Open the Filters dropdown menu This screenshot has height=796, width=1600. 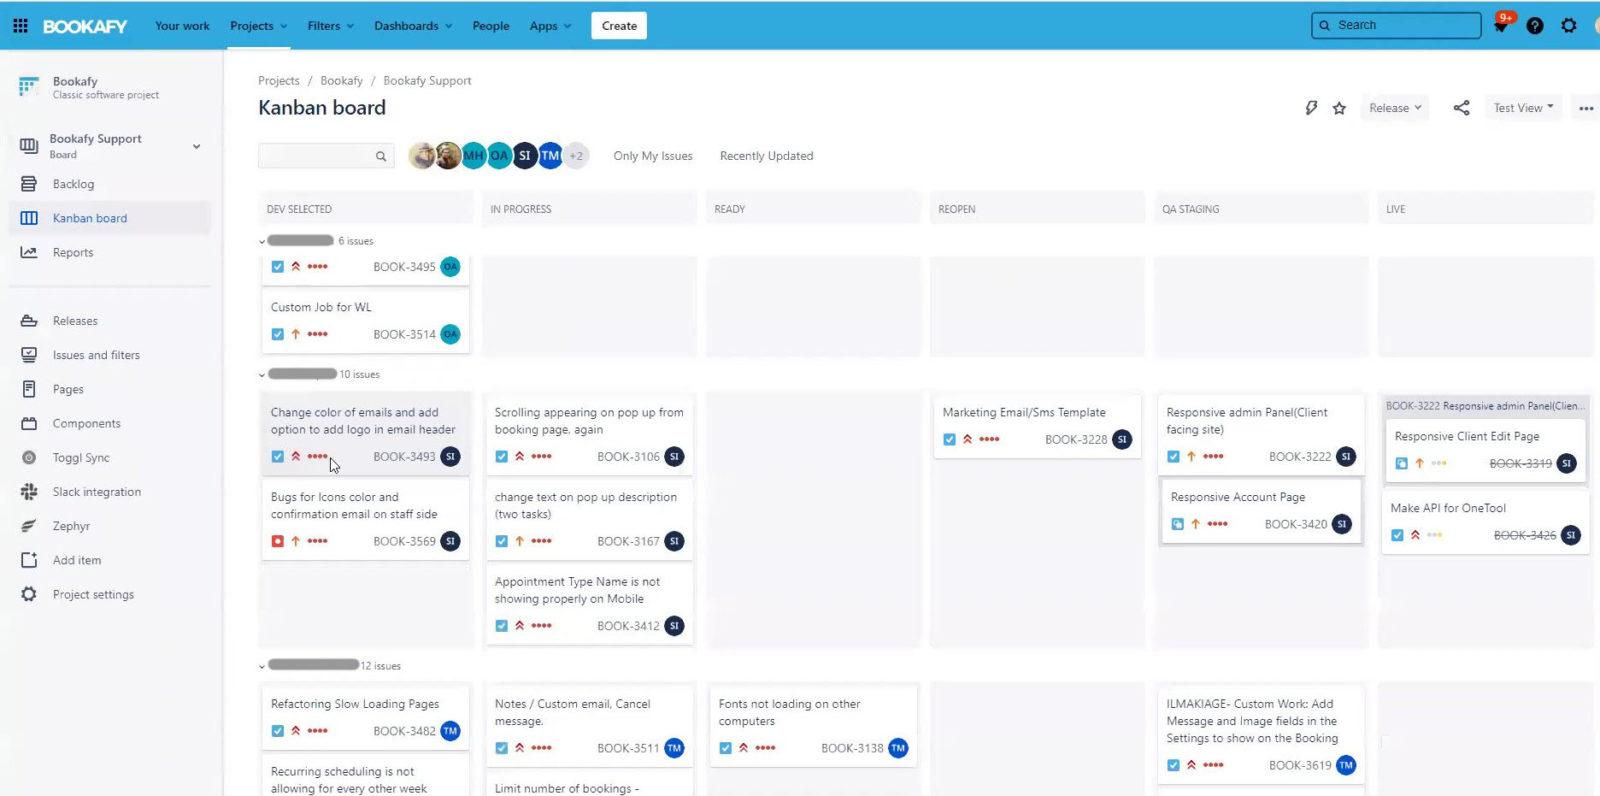pyautogui.click(x=330, y=26)
